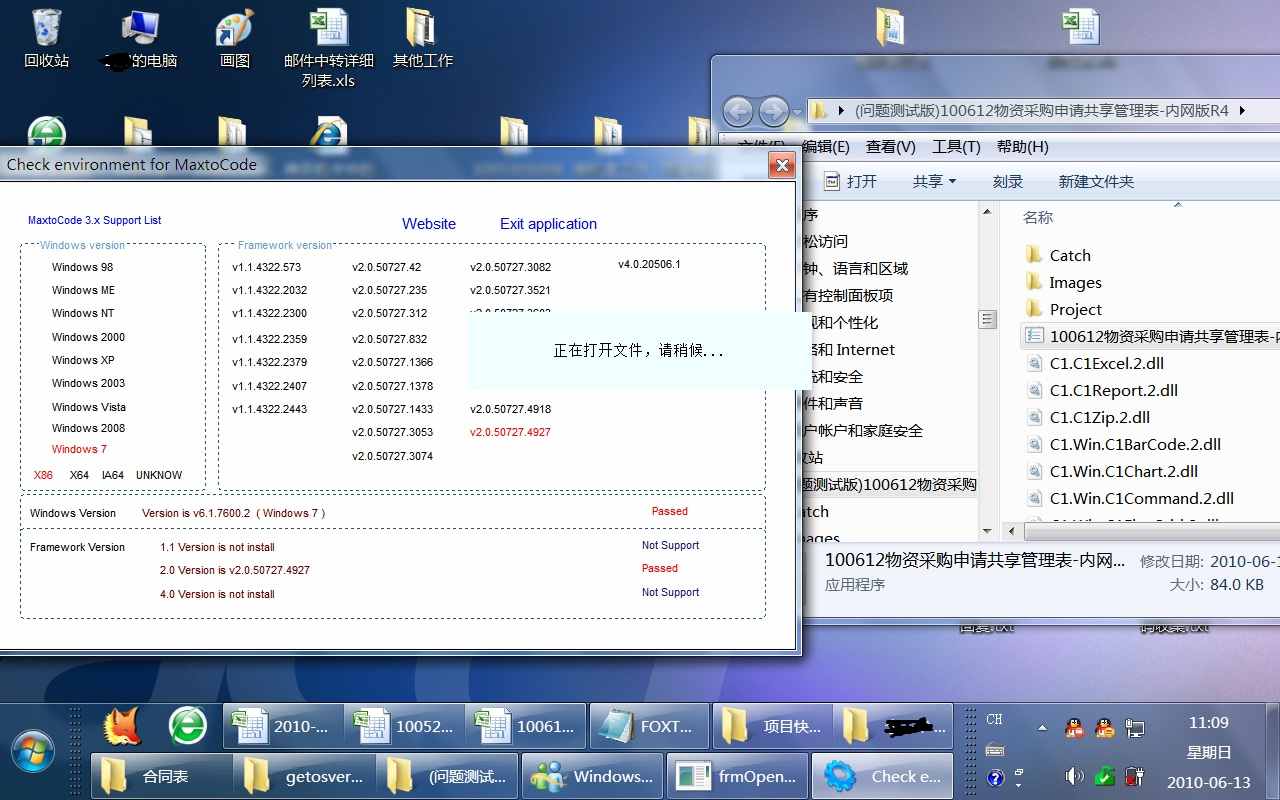Open the 查看(V) menu in Explorer

coord(890,147)
